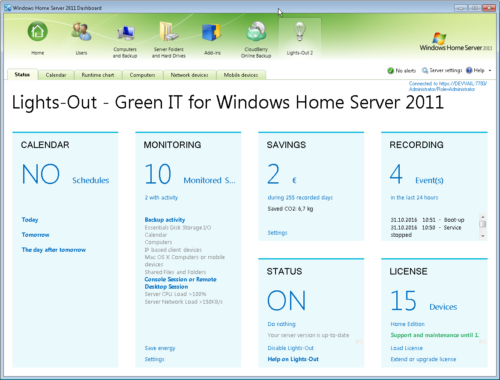
Task: Click during 255 recorded days link
Action: coord(300,197)
